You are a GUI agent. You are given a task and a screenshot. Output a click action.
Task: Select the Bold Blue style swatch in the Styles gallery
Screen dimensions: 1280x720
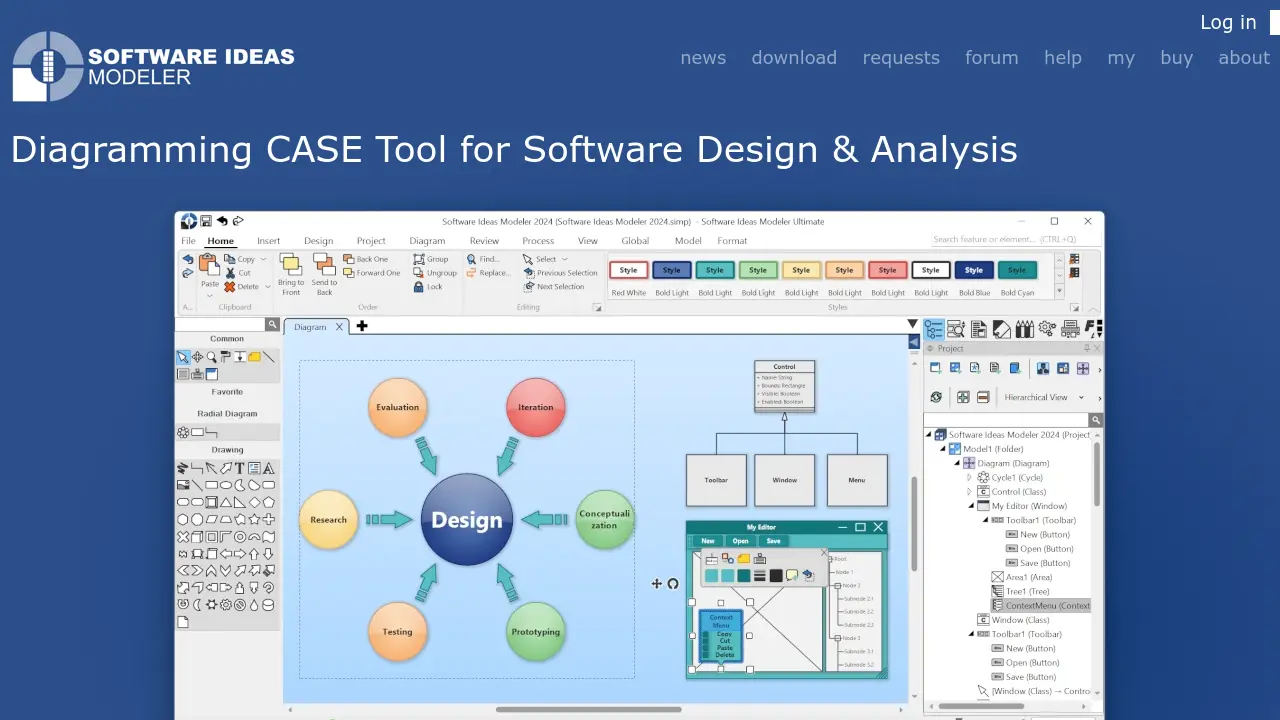[974, 270]
